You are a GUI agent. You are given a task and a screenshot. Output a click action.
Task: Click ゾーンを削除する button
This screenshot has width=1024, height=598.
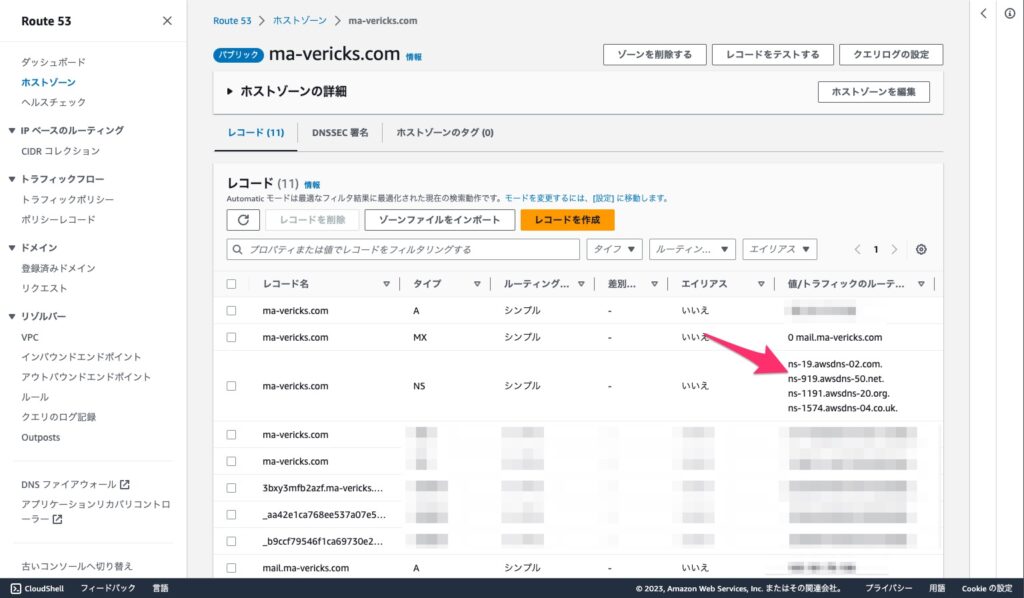click(654, 55)
